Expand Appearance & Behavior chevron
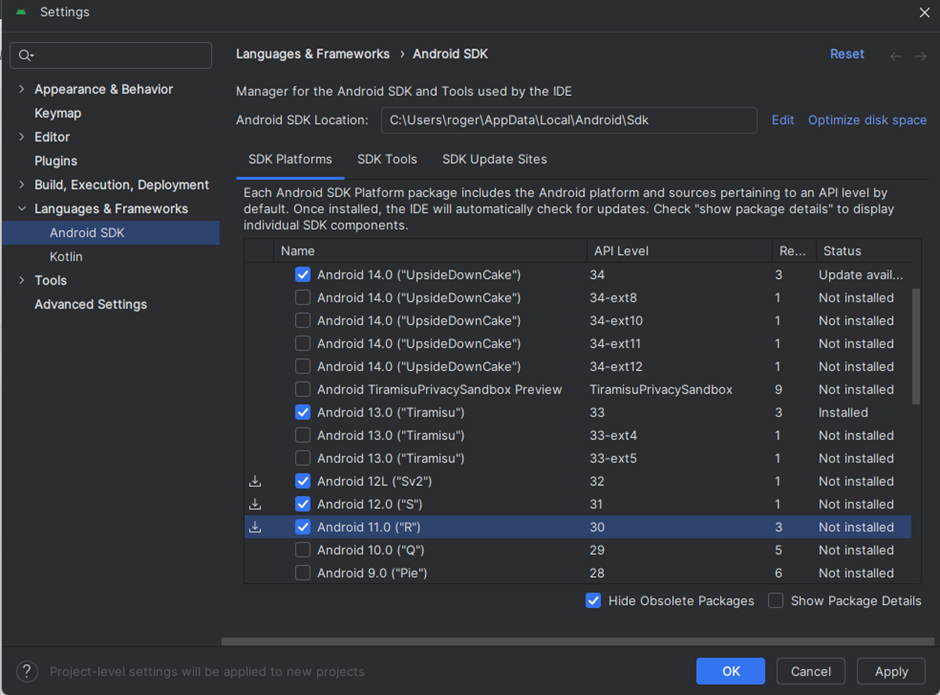The image size is (940, 695). point(22,89)
